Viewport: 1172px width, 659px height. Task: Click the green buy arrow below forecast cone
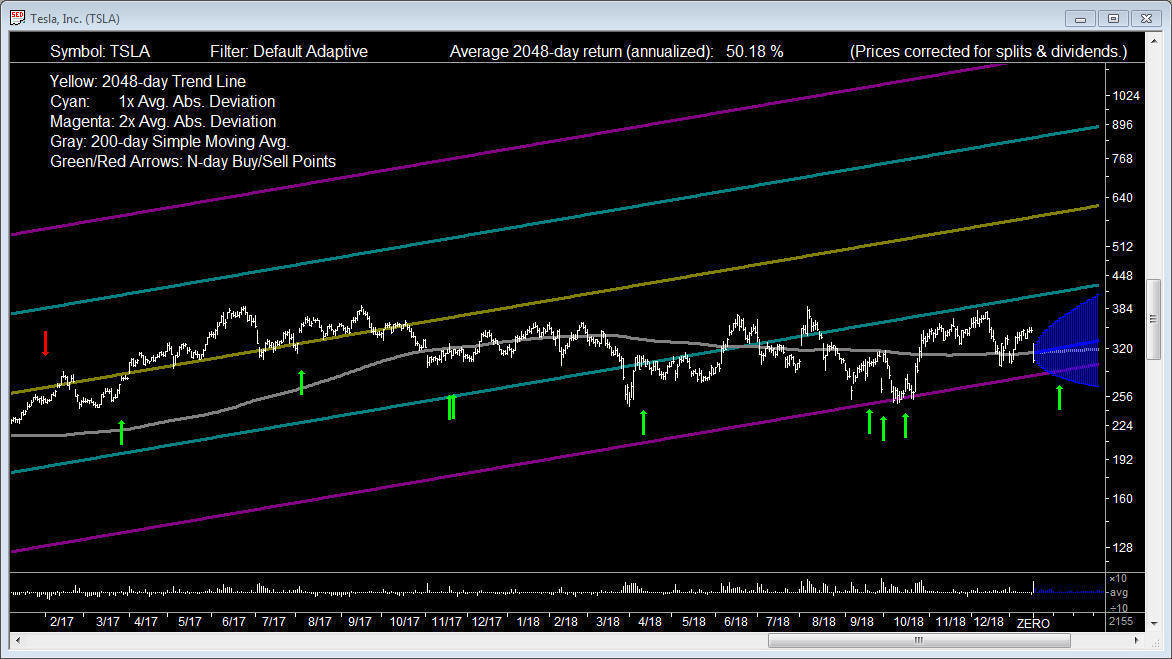1059,397
